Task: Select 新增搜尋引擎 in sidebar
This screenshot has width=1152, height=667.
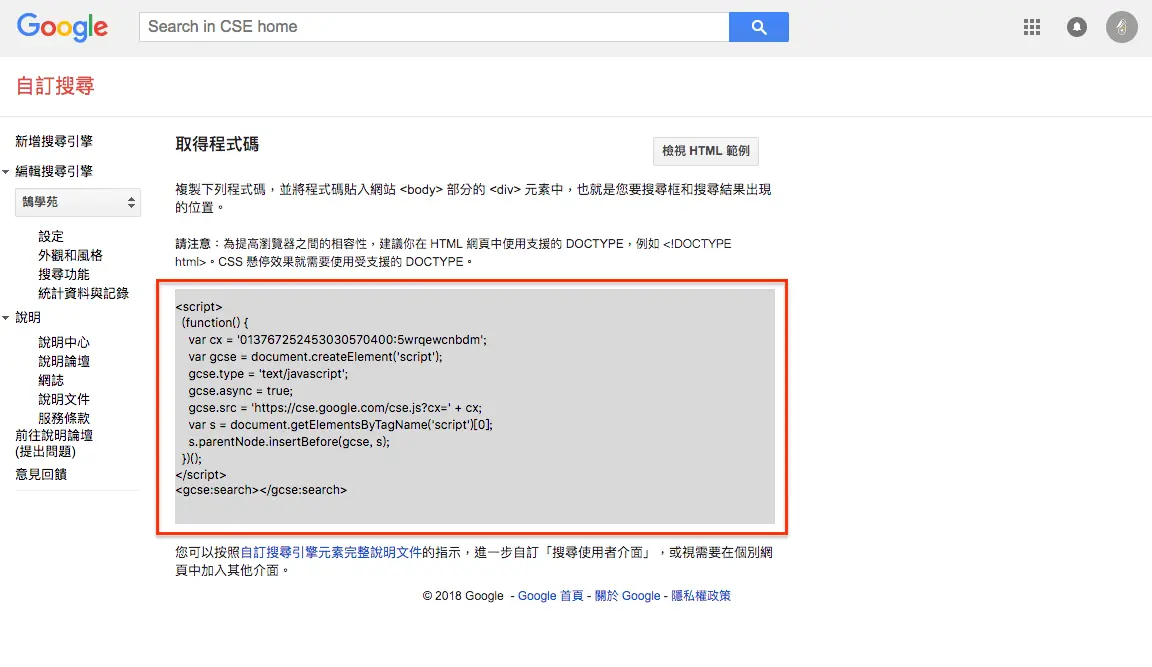Action: (x=54, y=141)
